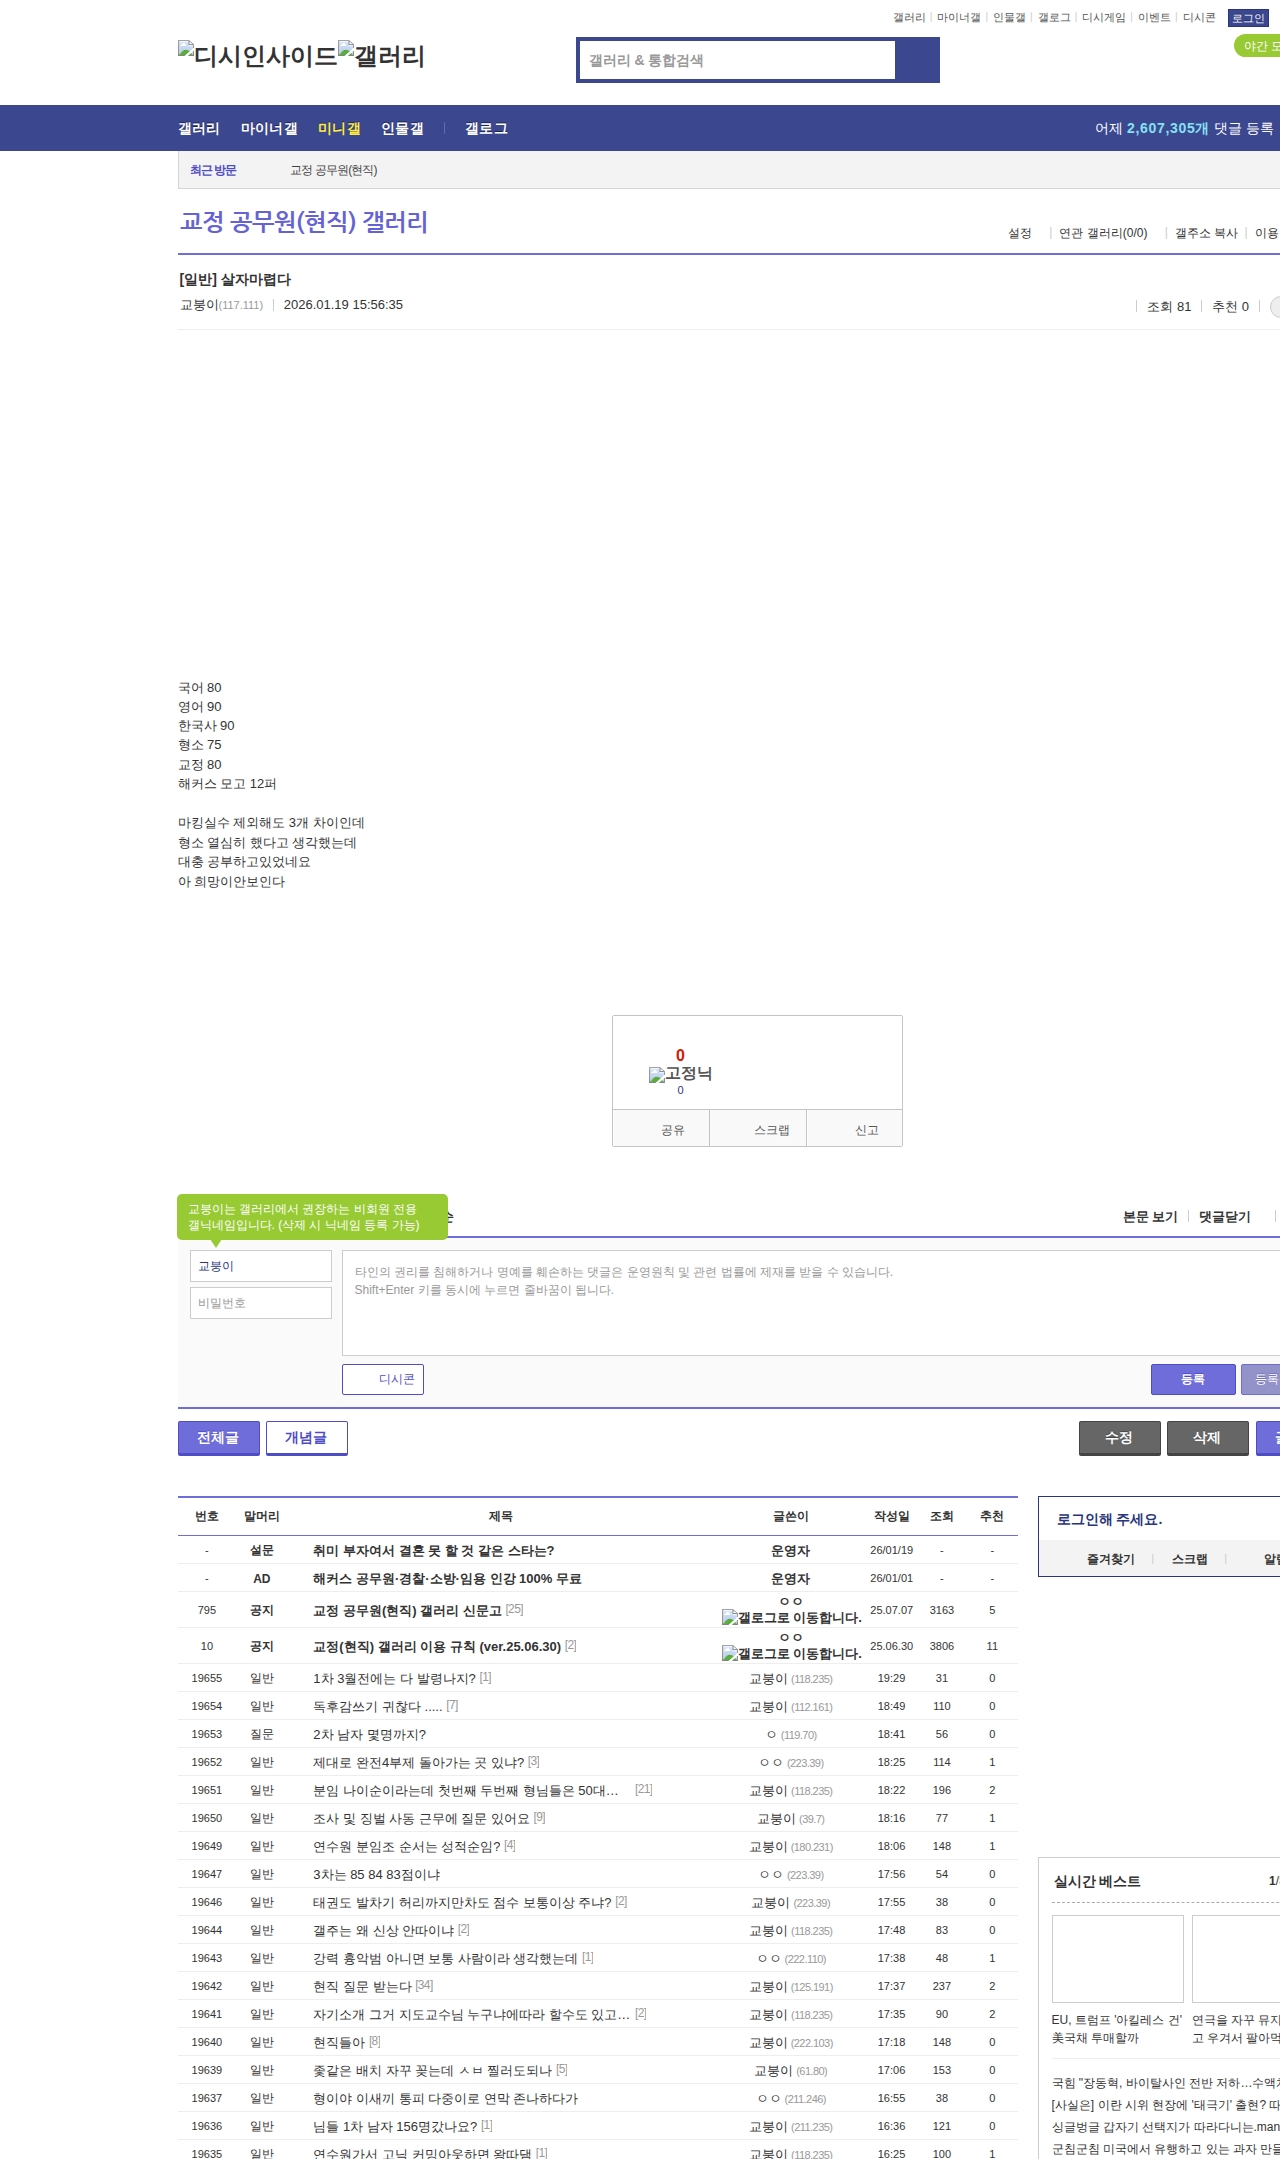Screen dimensions: 1280x2159
Task: Submit the comment with the bright blue 등록 button
Action: coord(1193,1379)
